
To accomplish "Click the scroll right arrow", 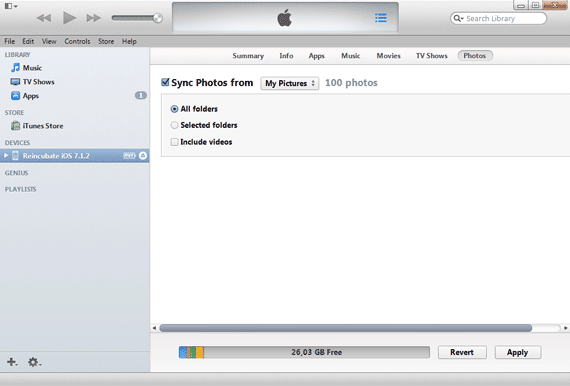I will (565, 328).
